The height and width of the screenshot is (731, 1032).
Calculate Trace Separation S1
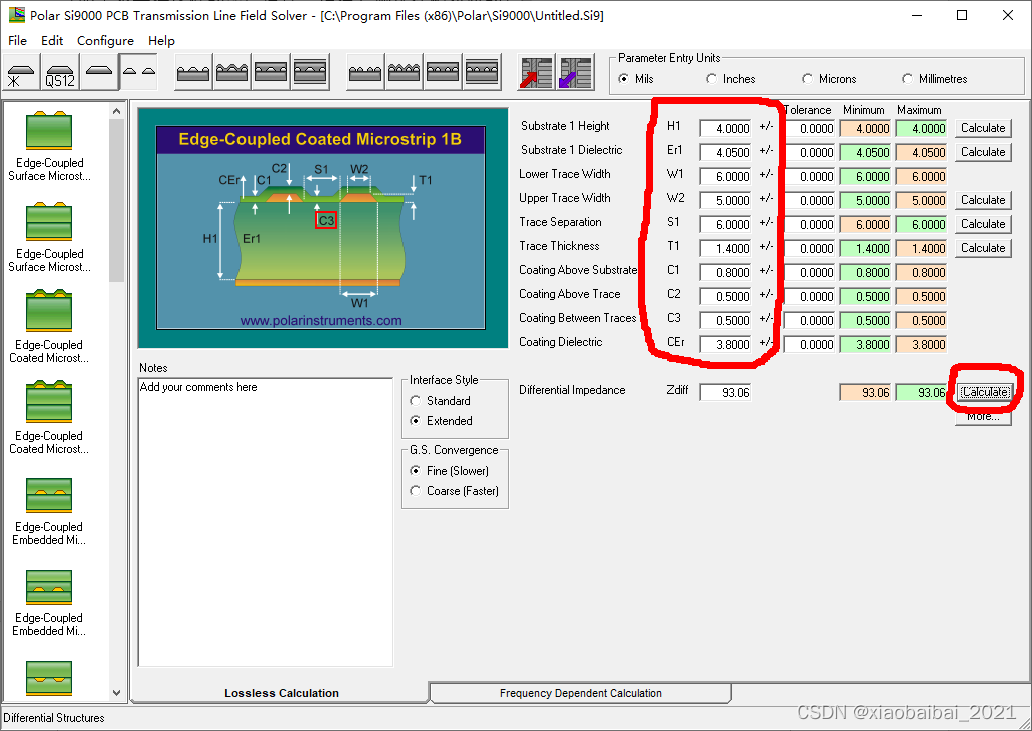[983, 224]
